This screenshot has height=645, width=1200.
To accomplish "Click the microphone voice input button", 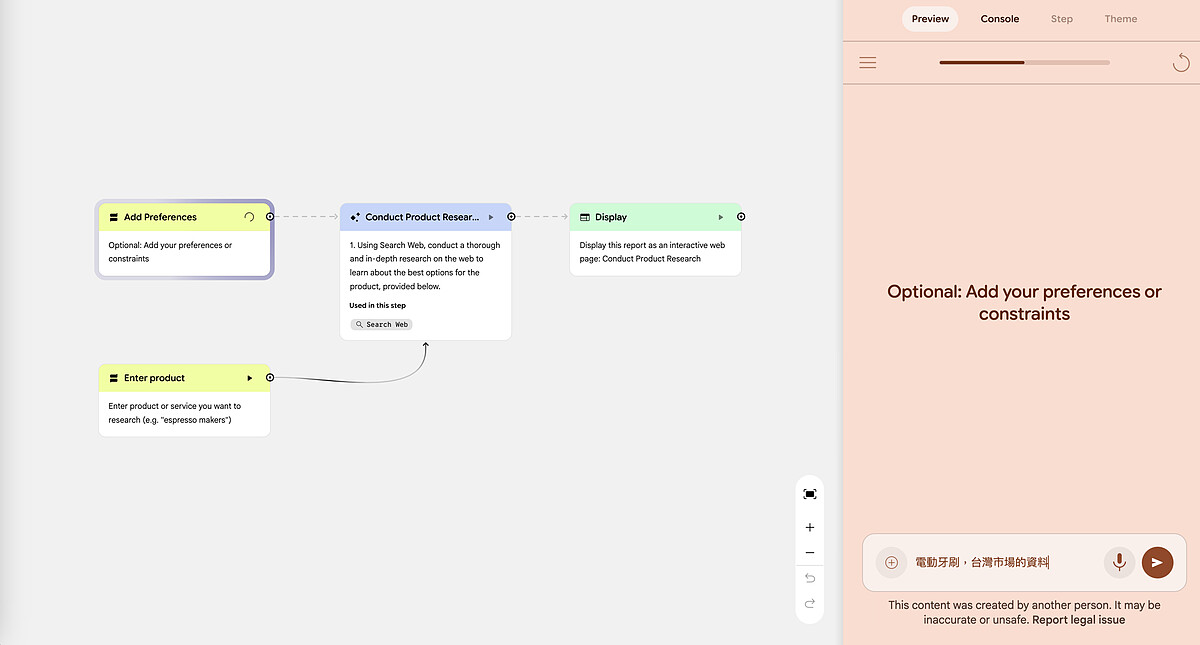I will coord(1119,562).
